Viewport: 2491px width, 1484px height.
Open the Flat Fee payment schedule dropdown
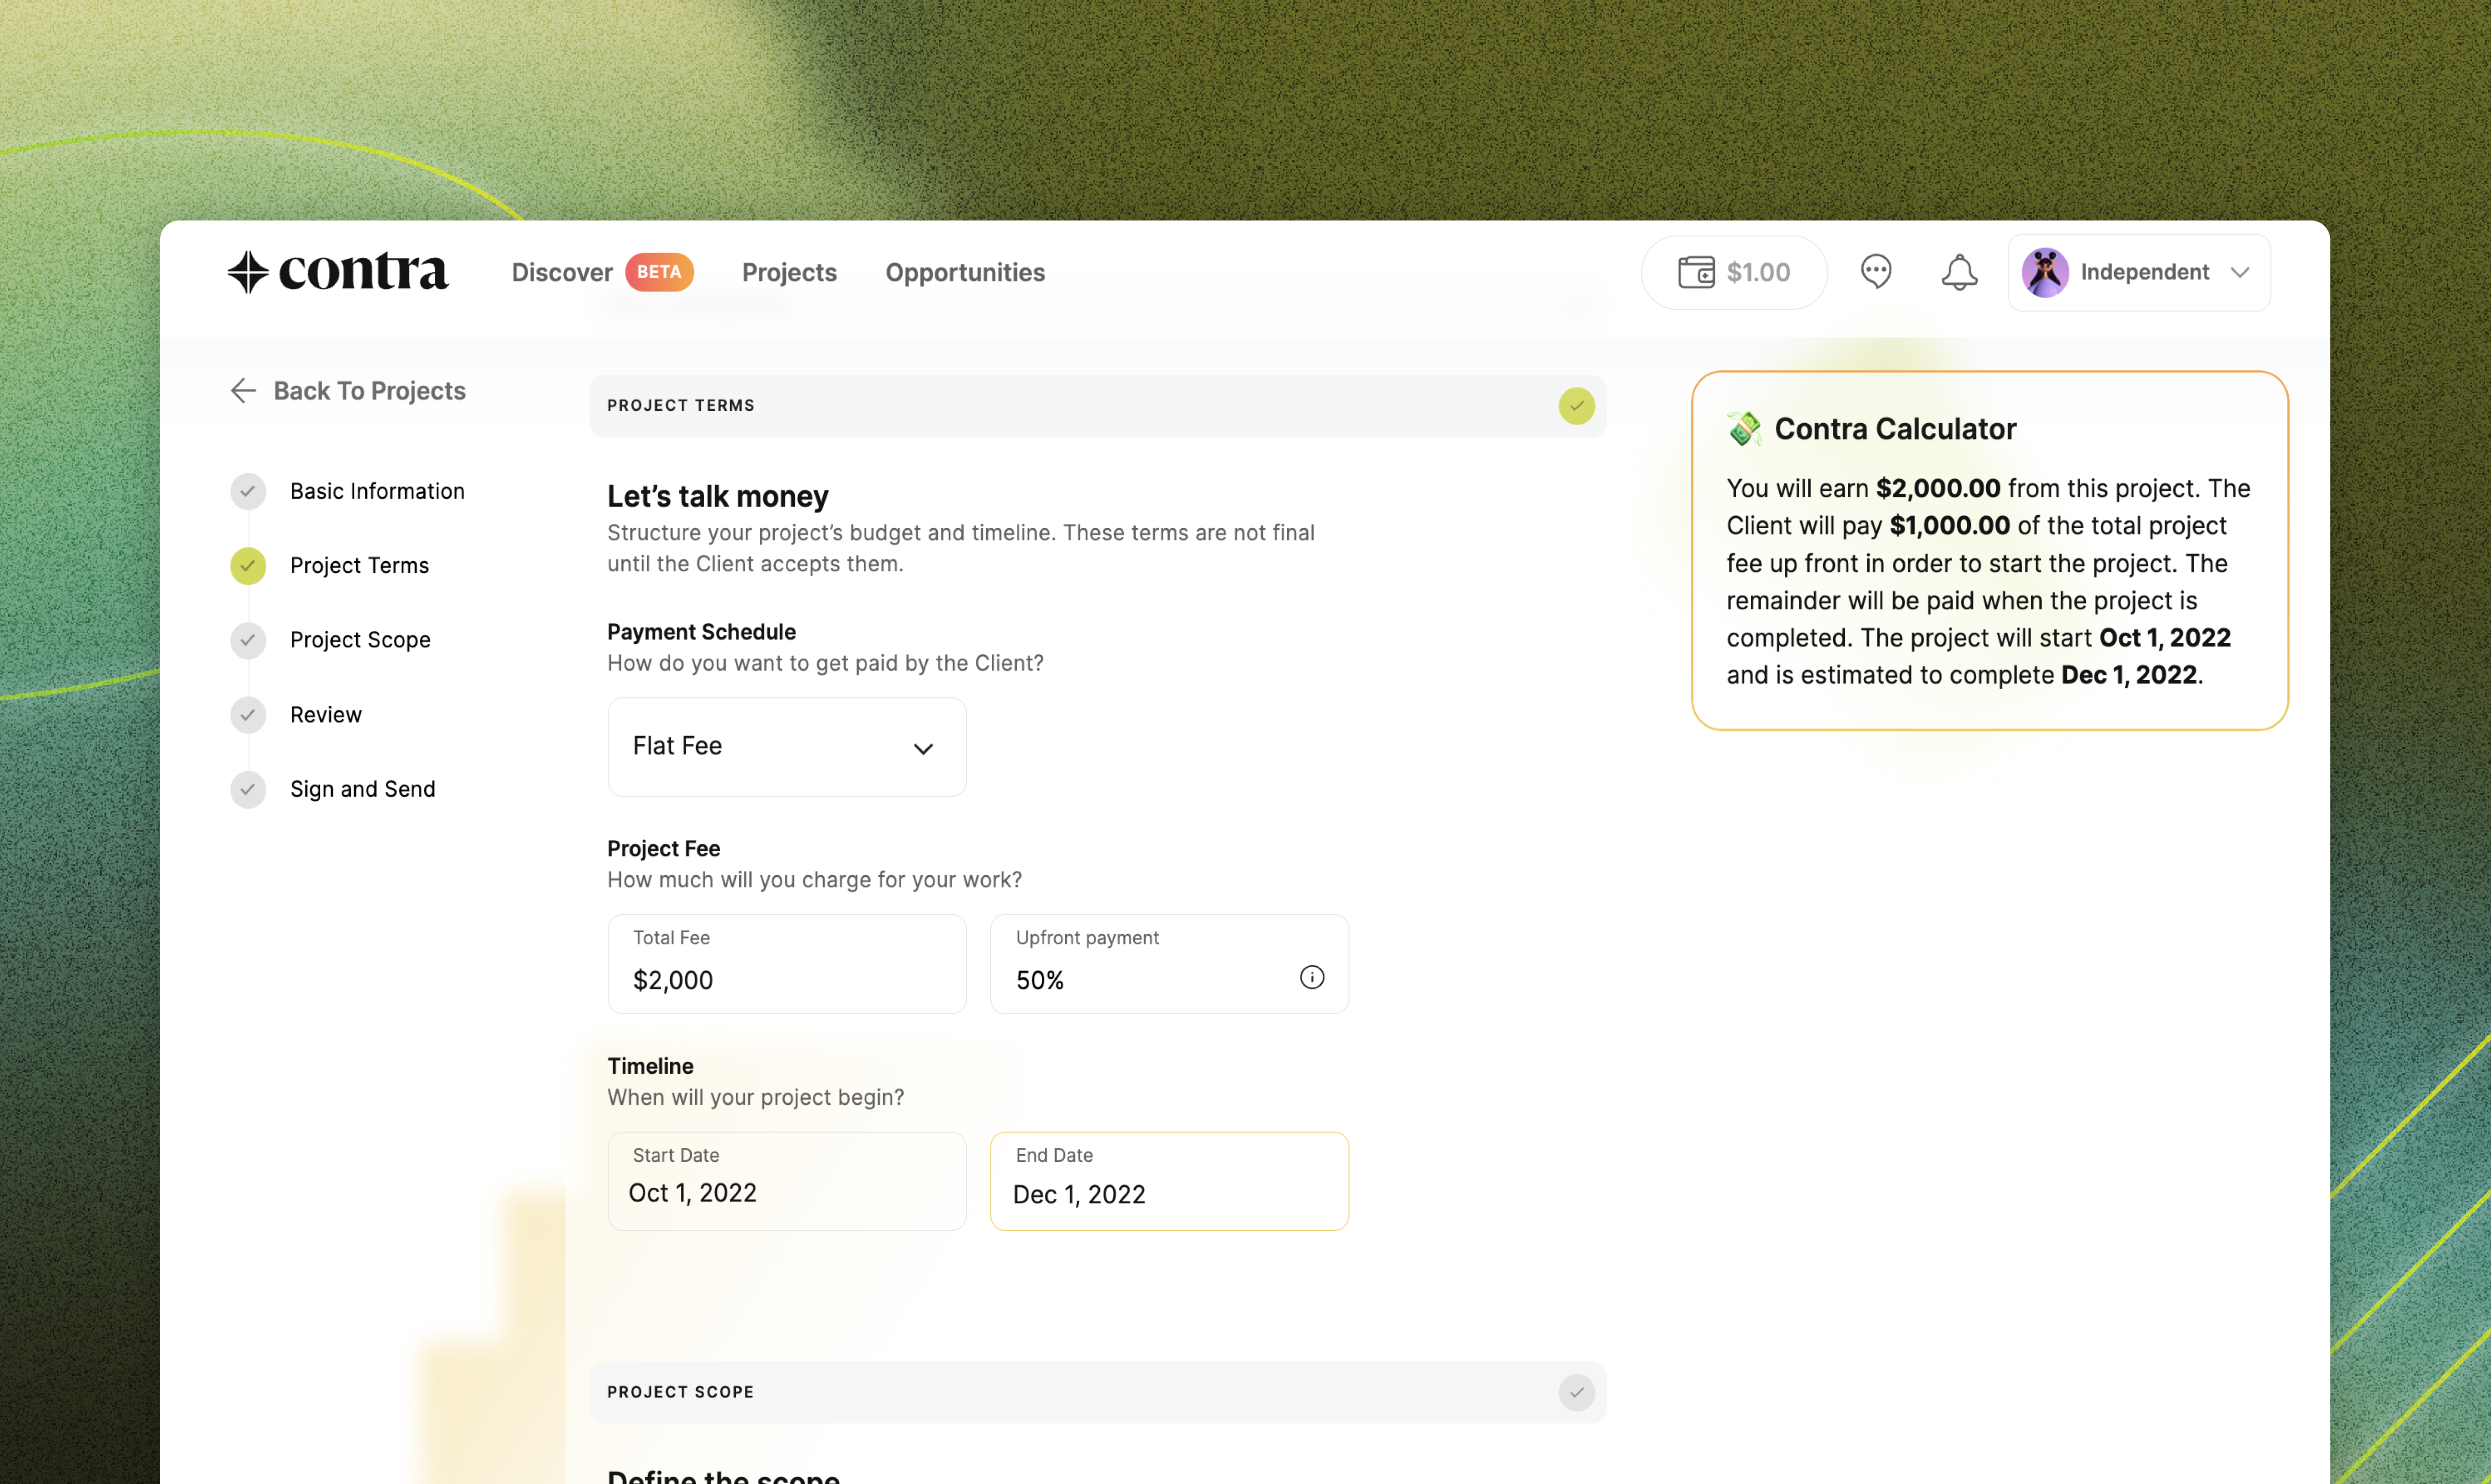787,747
